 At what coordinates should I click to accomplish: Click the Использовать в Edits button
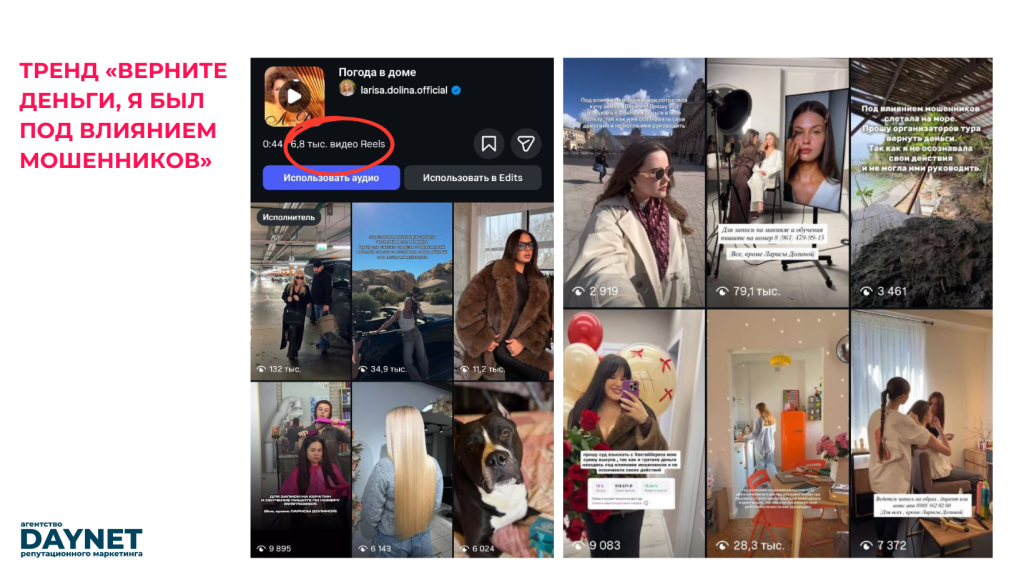472,178
